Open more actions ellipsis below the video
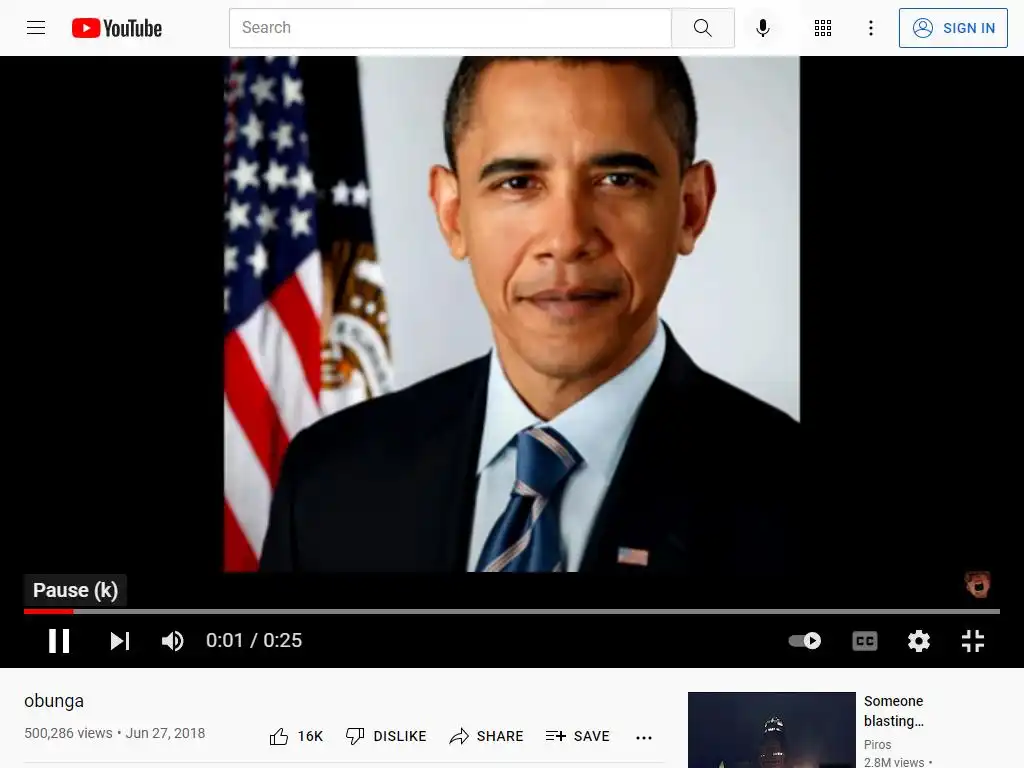Screen dimensions: 1024x768 pos(644,737)
